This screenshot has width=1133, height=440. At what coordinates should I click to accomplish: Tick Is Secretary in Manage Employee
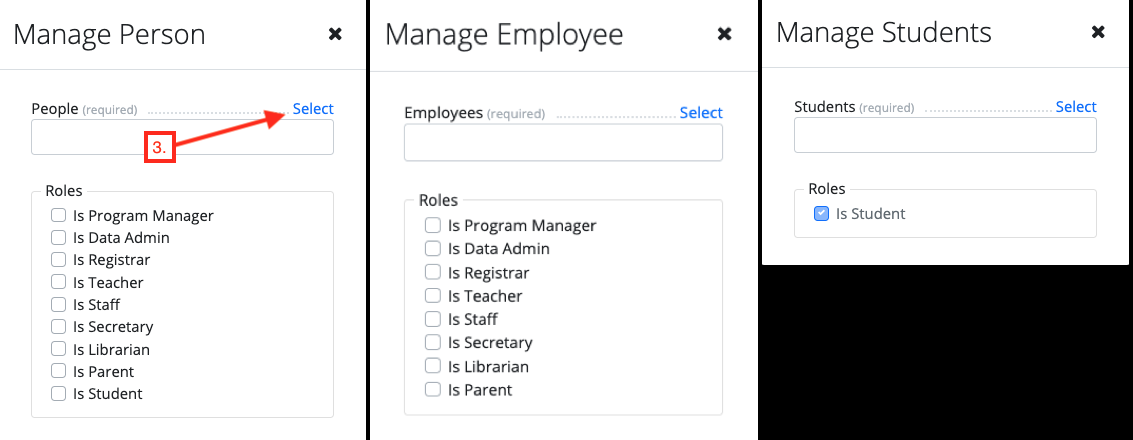pos(433,342)
